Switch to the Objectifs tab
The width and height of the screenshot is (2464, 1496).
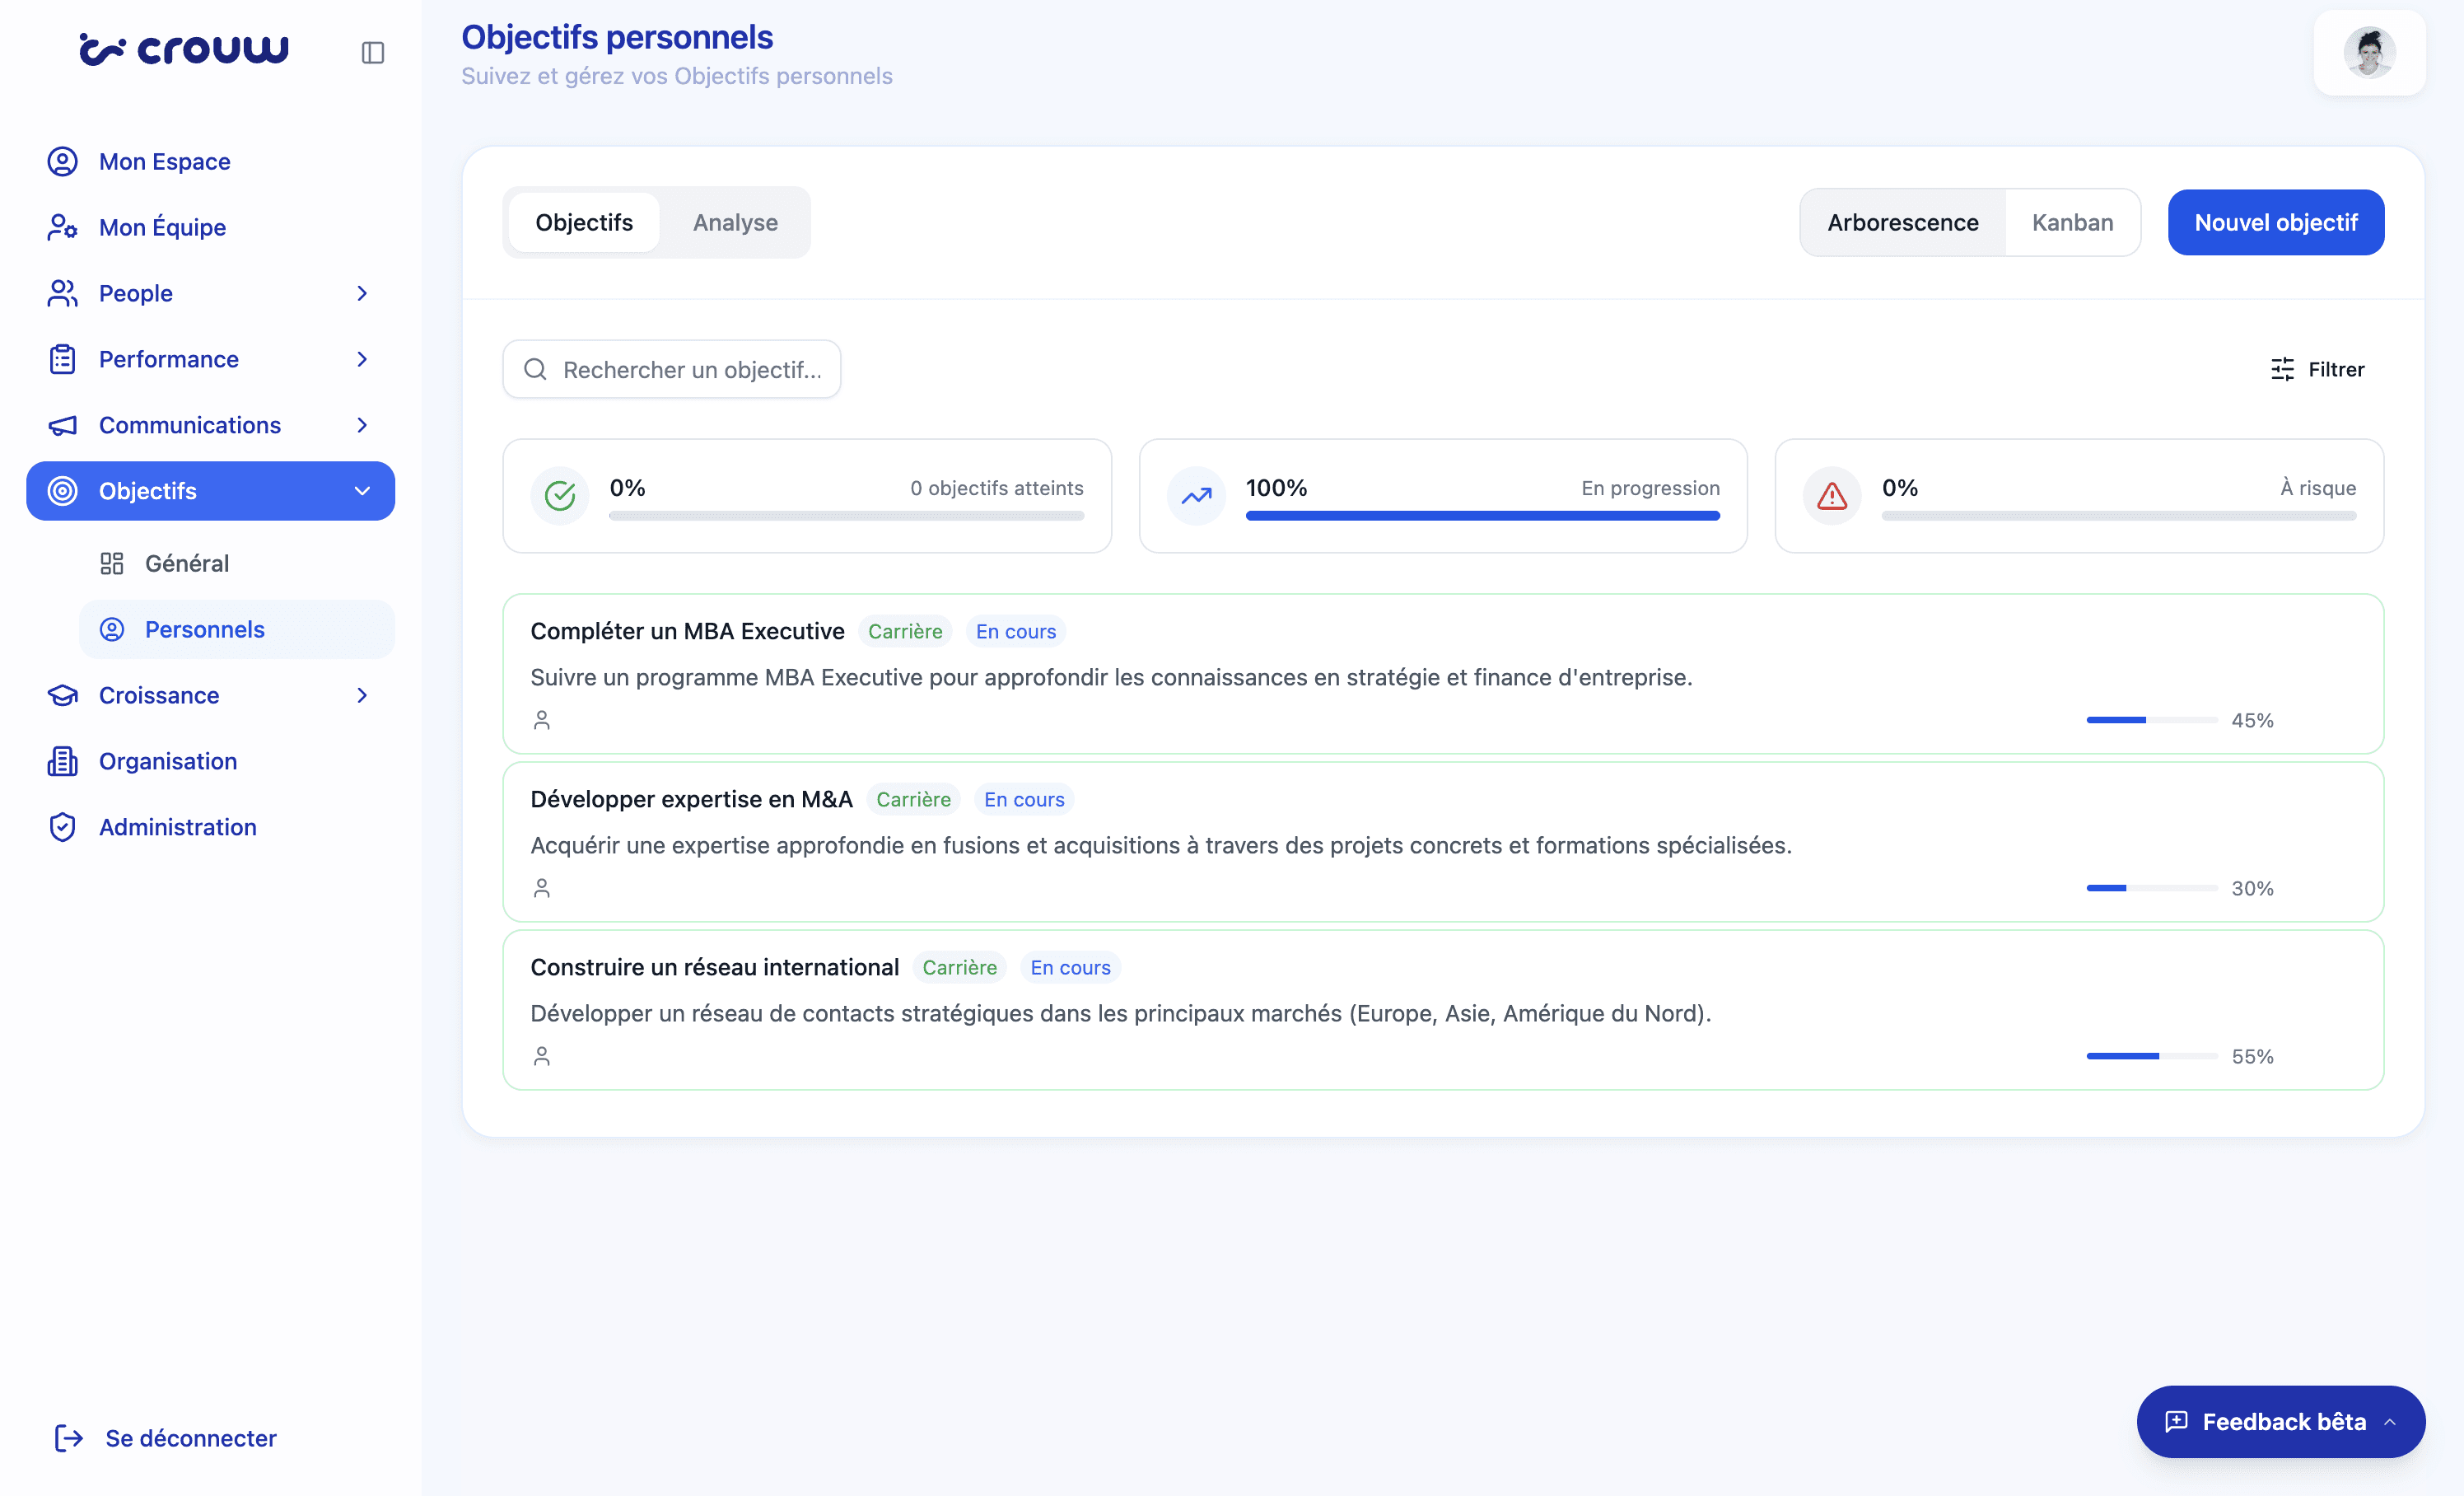point(584,222)
